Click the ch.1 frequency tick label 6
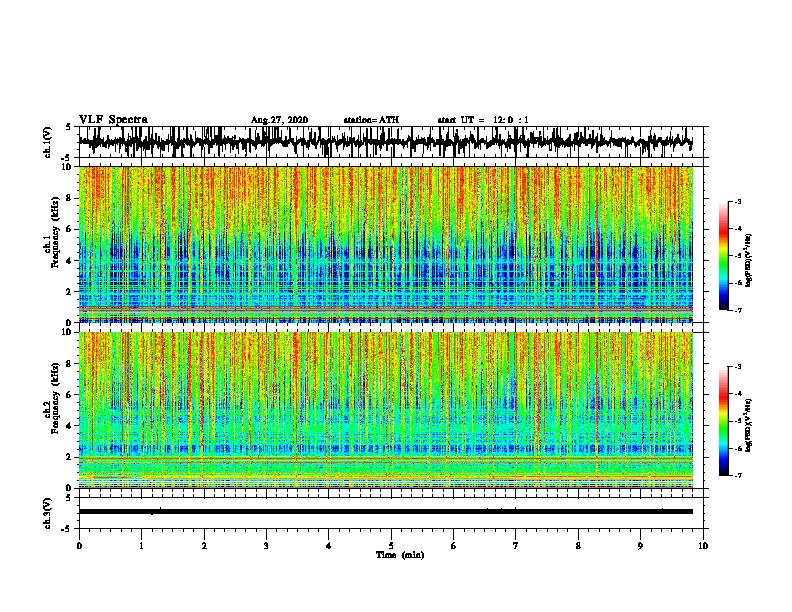Viewport: 792px width, 612px height. pyautogui.click(x=71, y=229)
